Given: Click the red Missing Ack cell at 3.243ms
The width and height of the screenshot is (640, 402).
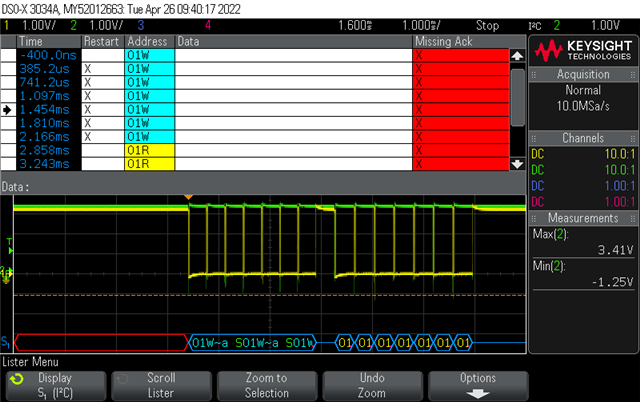Looking at the screenshot, I should [461, 164].
